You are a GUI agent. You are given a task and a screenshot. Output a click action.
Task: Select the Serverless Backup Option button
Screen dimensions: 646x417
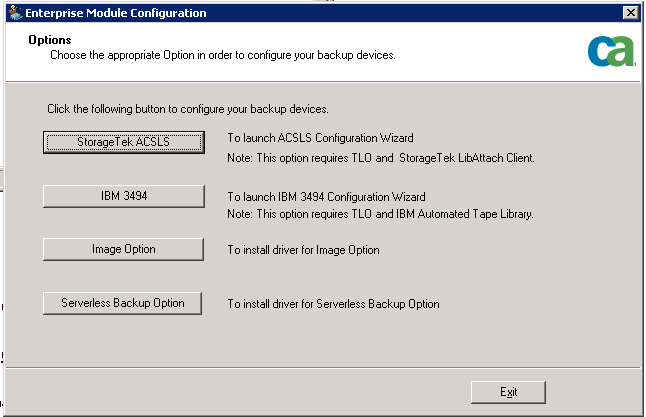click(x=124, y=303)
